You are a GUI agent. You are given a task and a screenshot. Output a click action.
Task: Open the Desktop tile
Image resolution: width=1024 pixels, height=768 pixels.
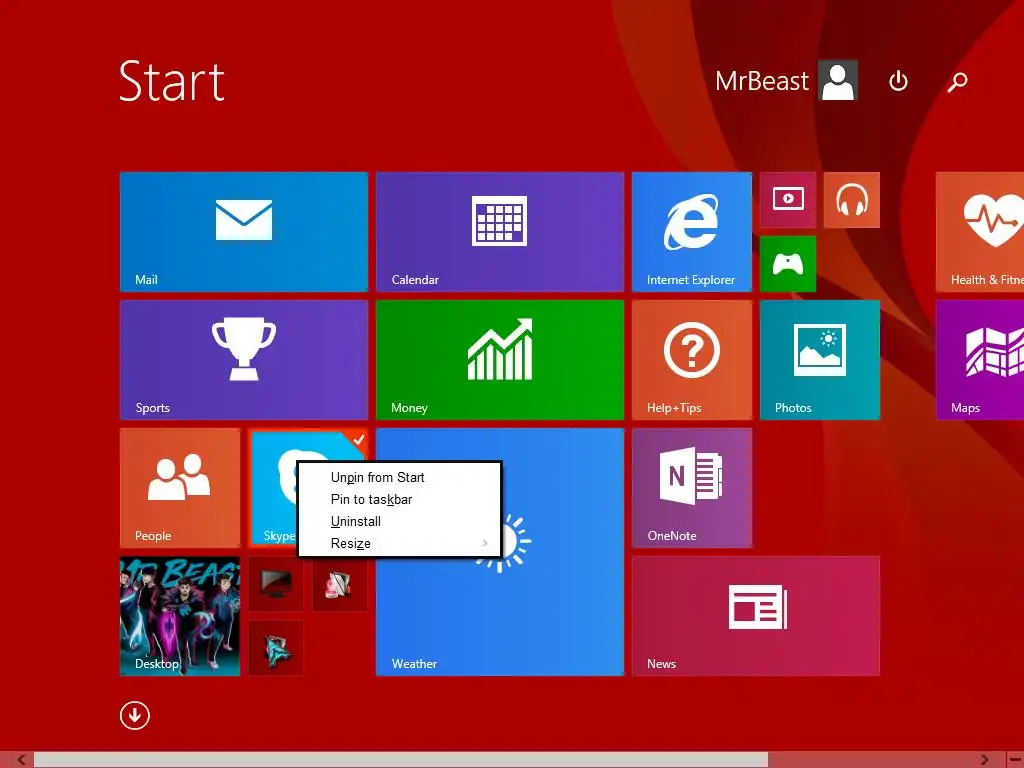coord(180,616)
